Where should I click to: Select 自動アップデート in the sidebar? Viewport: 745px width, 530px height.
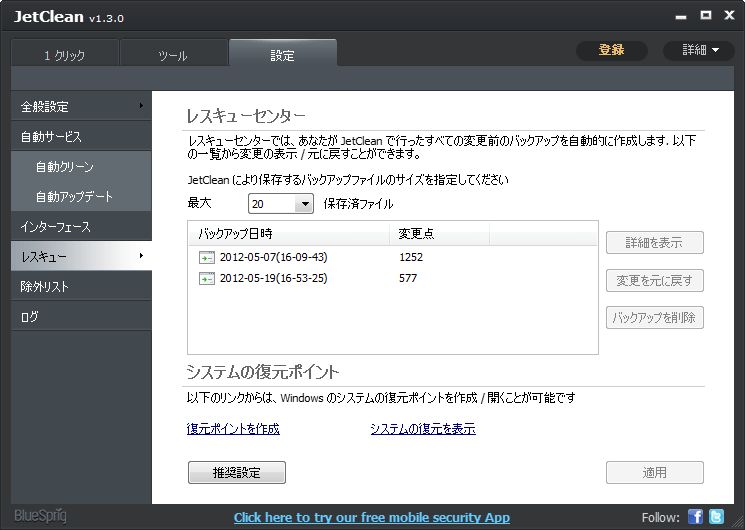(x=81, y=196)
